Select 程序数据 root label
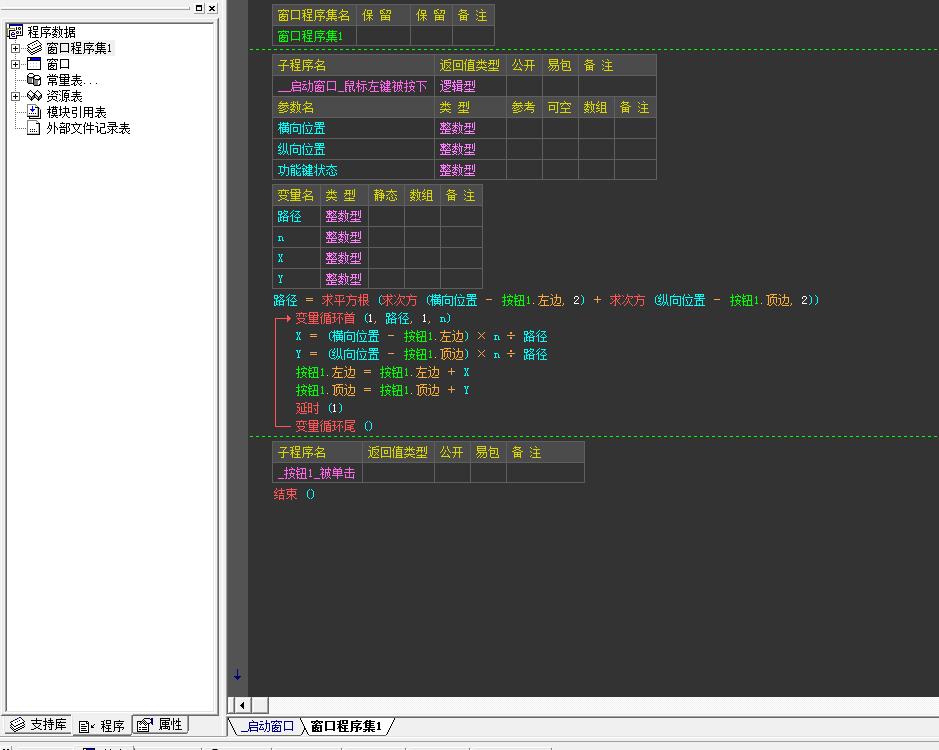 point(52,32)
